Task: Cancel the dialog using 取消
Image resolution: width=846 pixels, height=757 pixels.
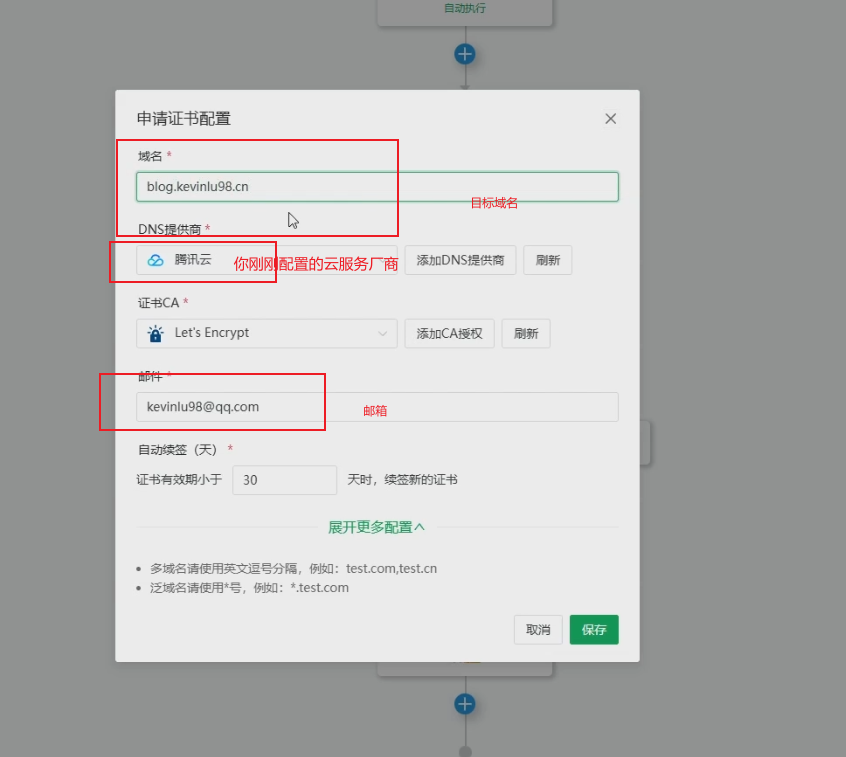Action: tap(537, 629)
